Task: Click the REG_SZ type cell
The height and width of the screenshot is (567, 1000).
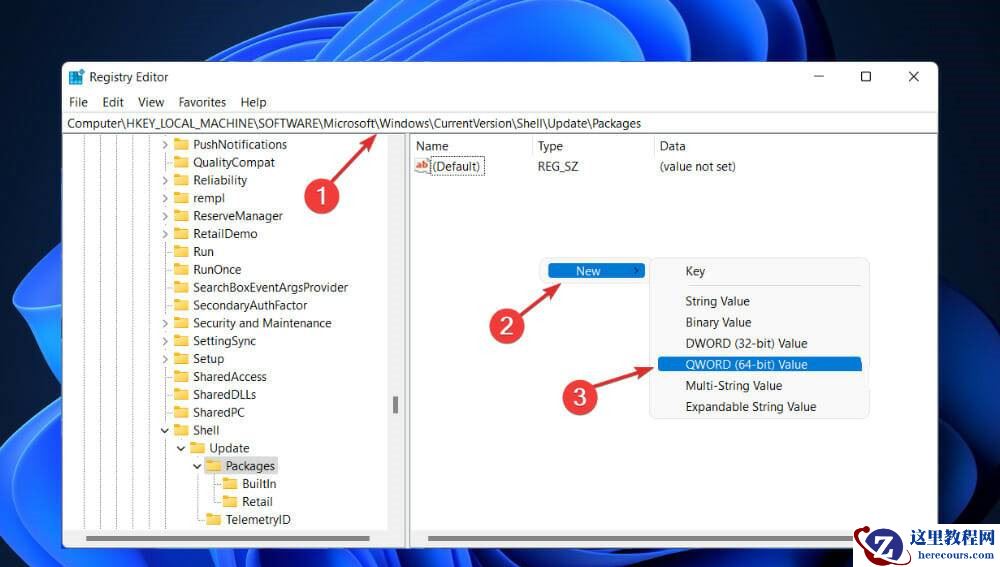Action: pyautogui.click(x=557, y=166)
